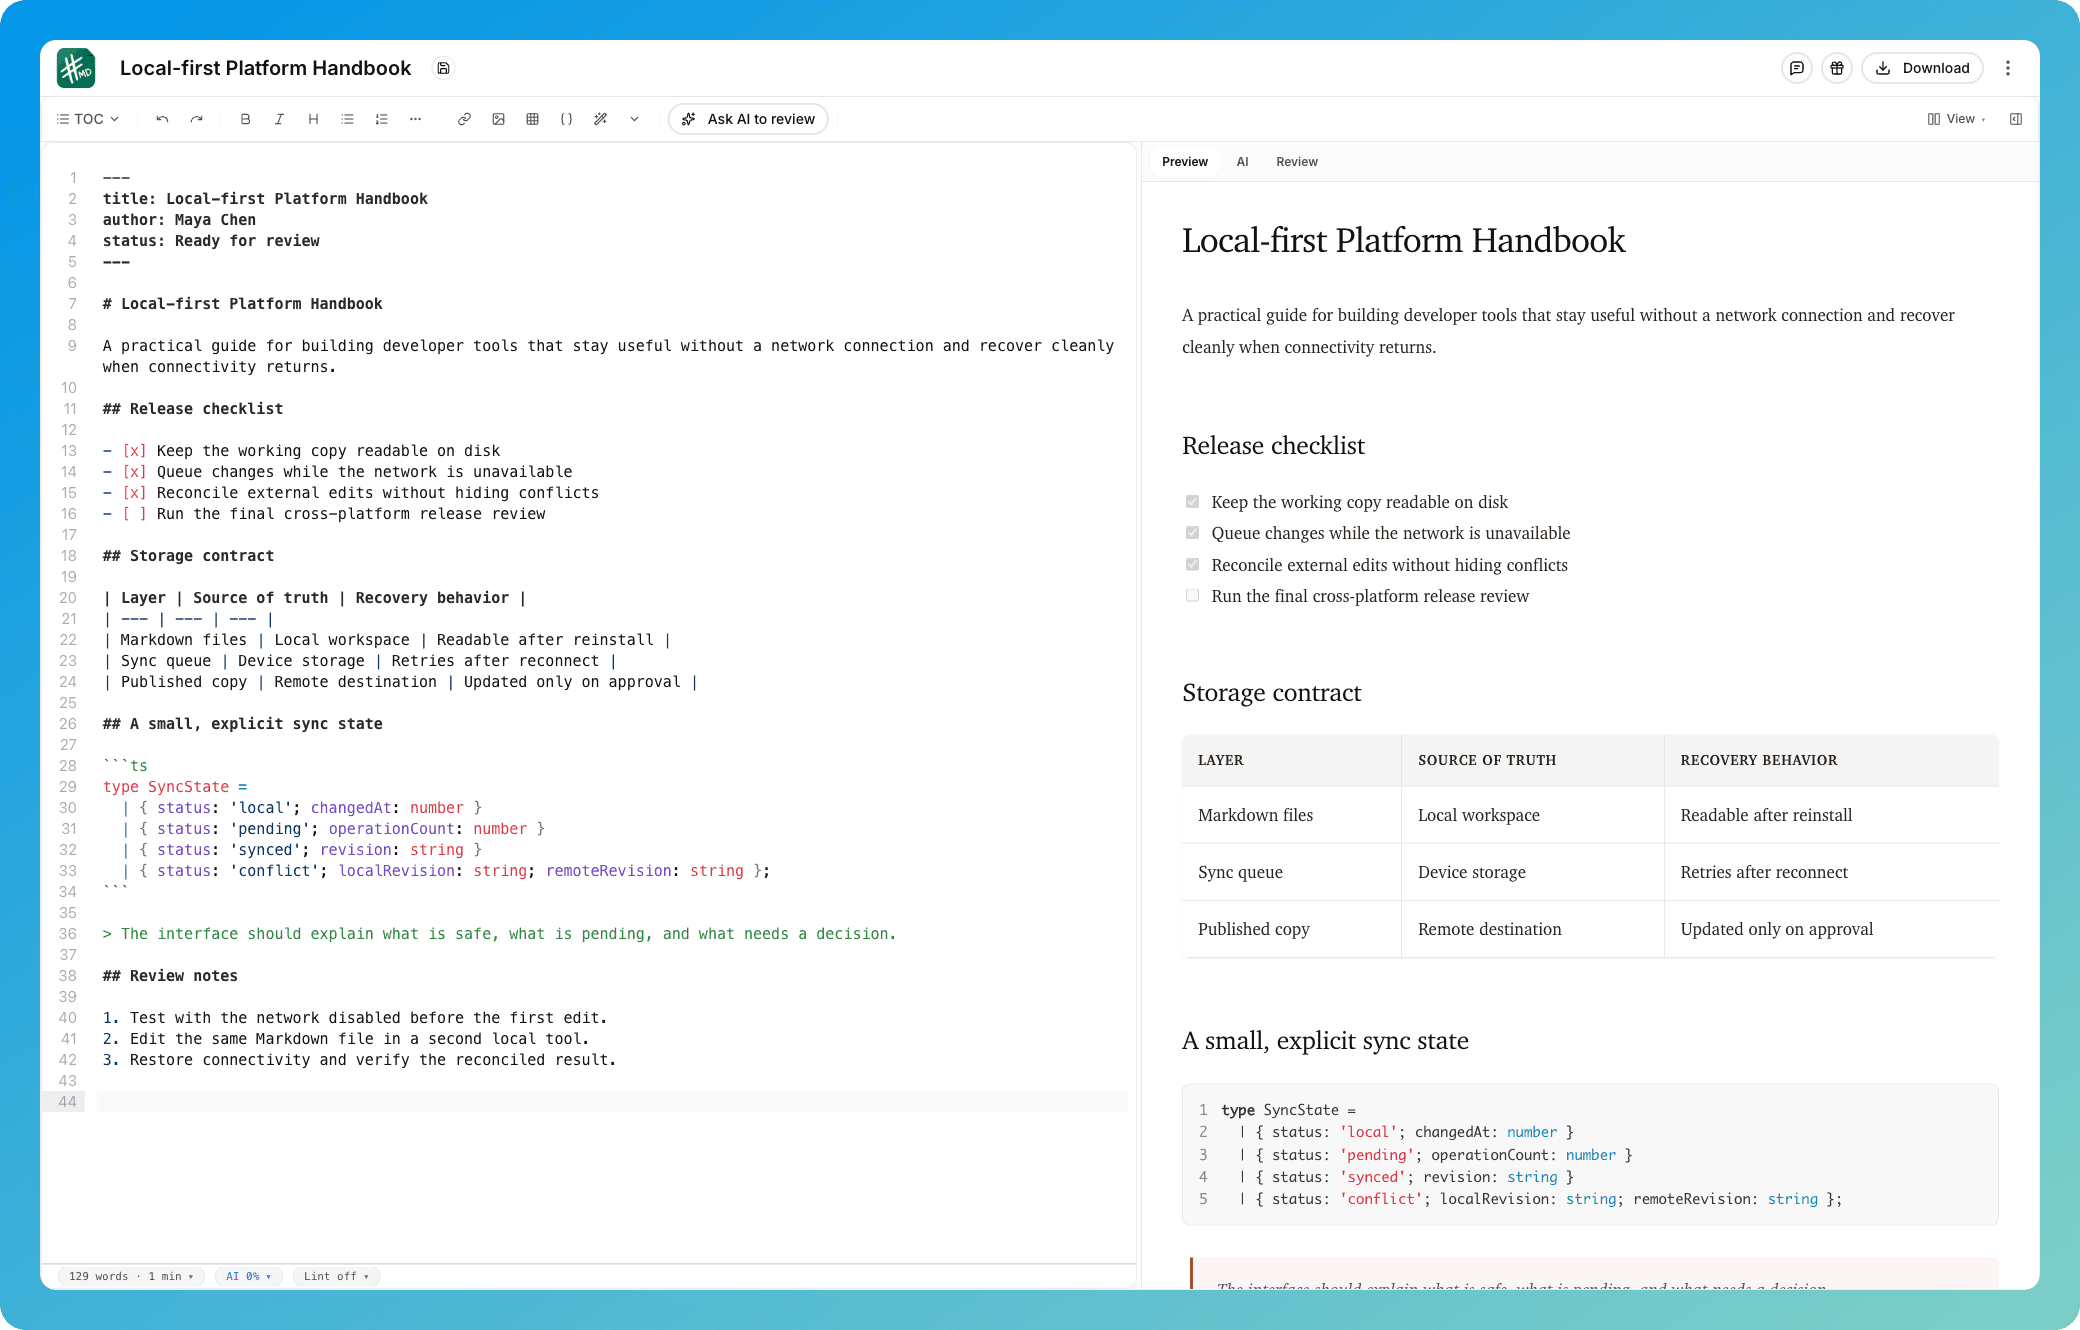The width and height of the screenshot is (2080, 1330).
Task: Insert an image
Action: pyautogui.click(x=498, y=119)
